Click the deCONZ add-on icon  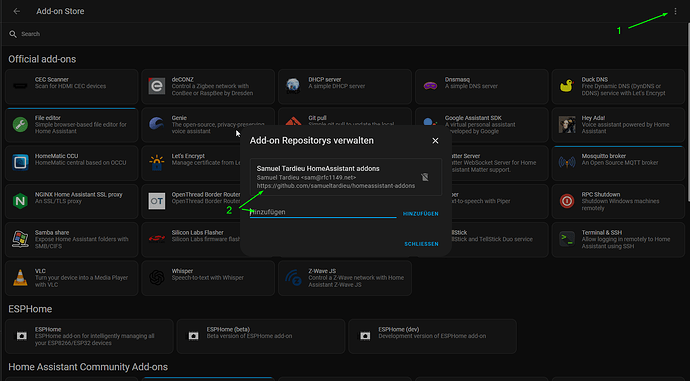[x=157, y=86]
